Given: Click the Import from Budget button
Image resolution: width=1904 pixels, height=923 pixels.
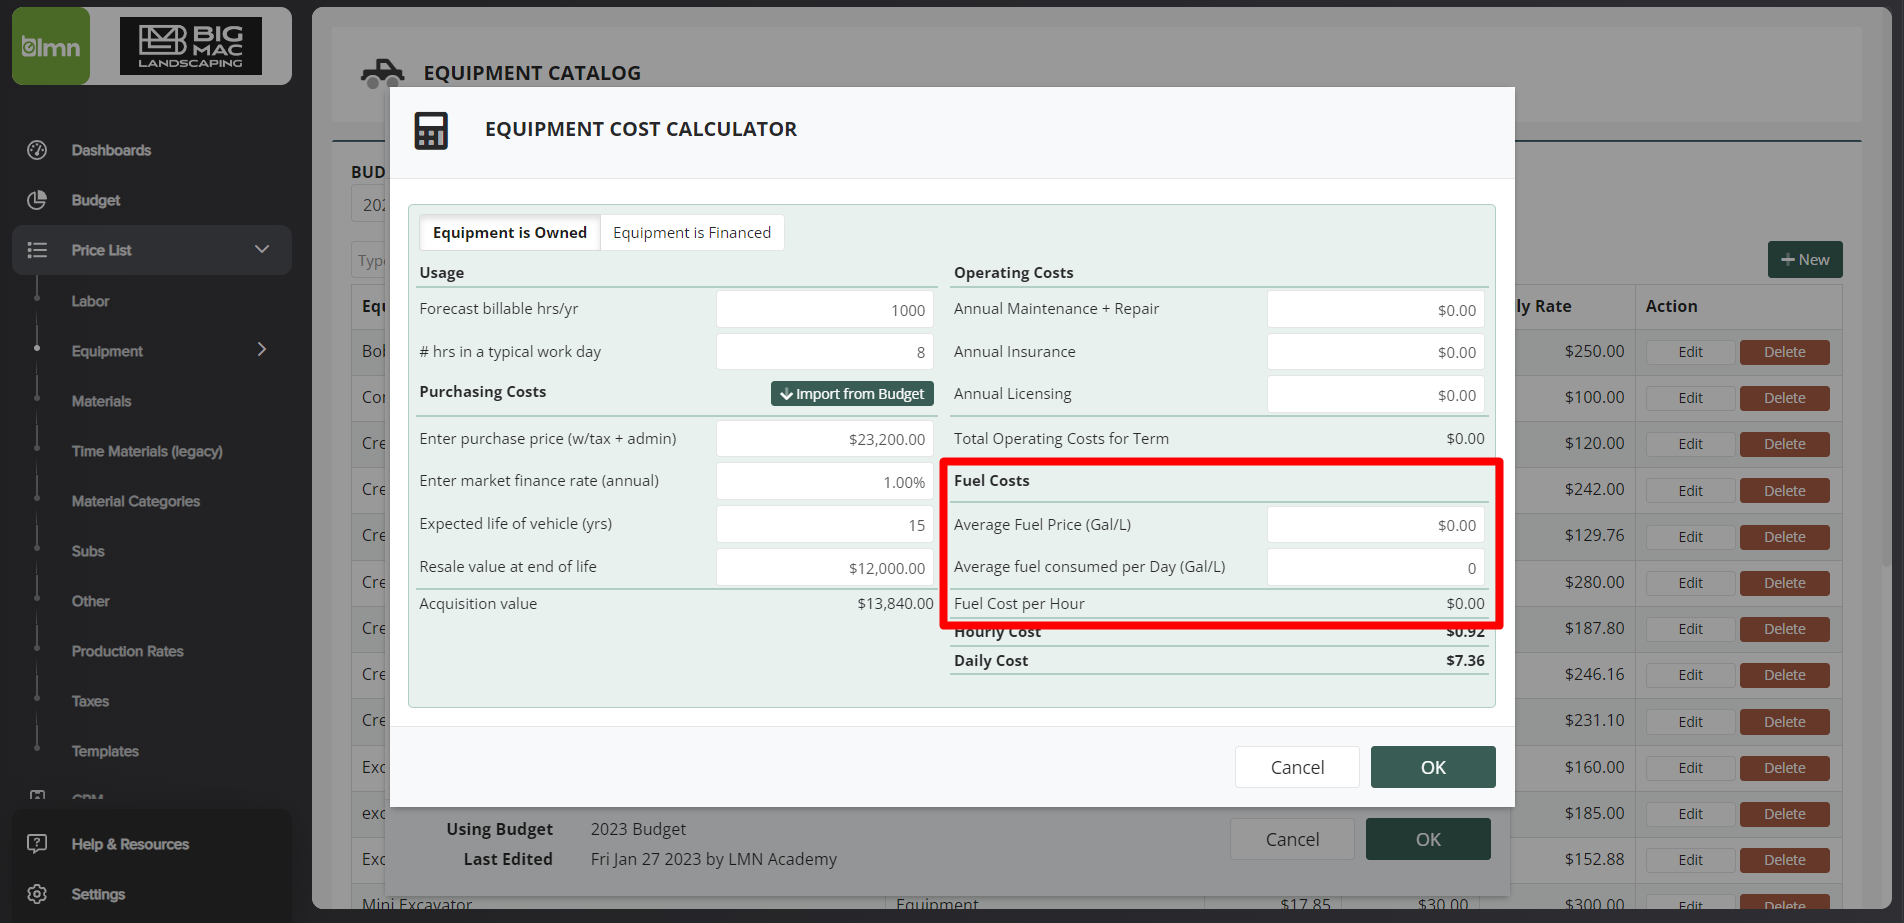Looking at the screenshot, I should (852, 394).
